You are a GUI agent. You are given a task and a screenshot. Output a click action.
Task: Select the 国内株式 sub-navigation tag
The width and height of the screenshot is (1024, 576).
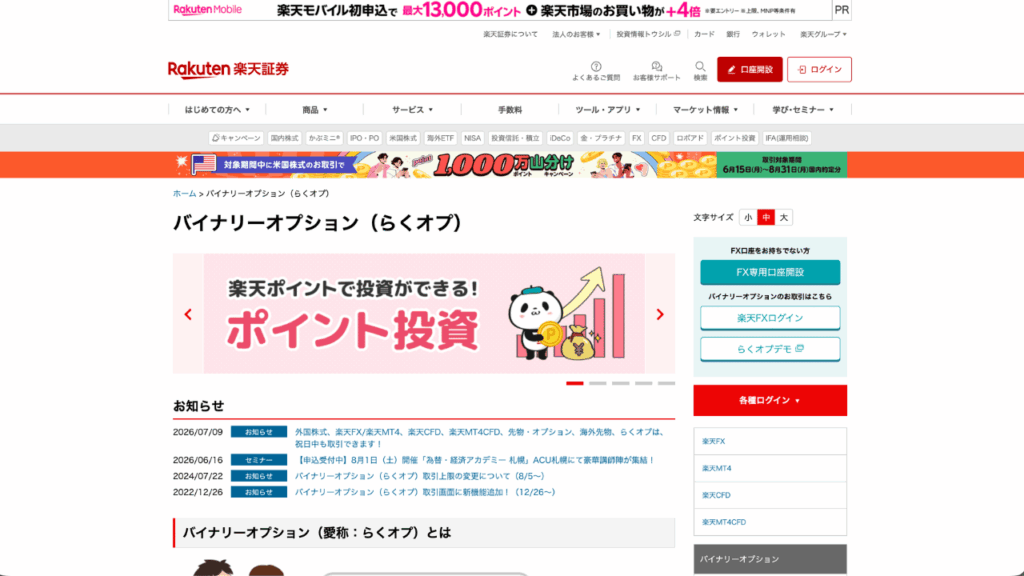point(284,138)
